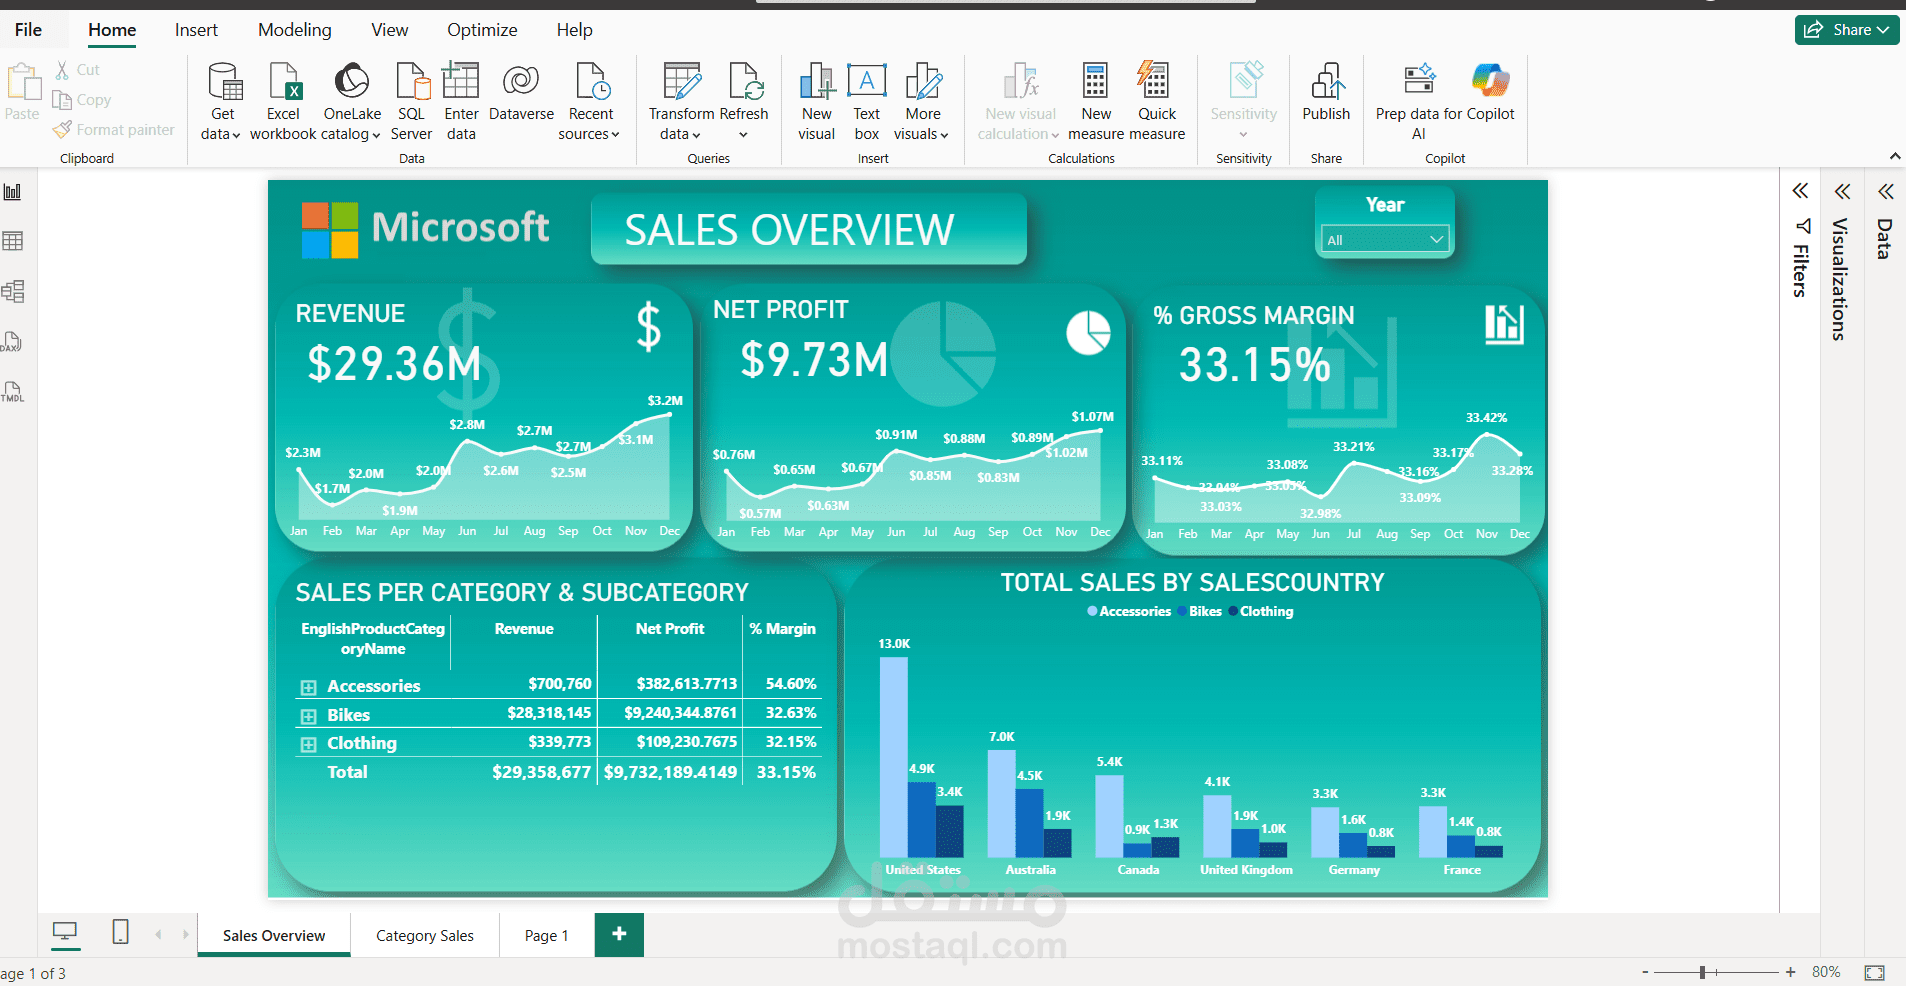Switch to the Modeling ribbon tab

(x=295, y=30)
